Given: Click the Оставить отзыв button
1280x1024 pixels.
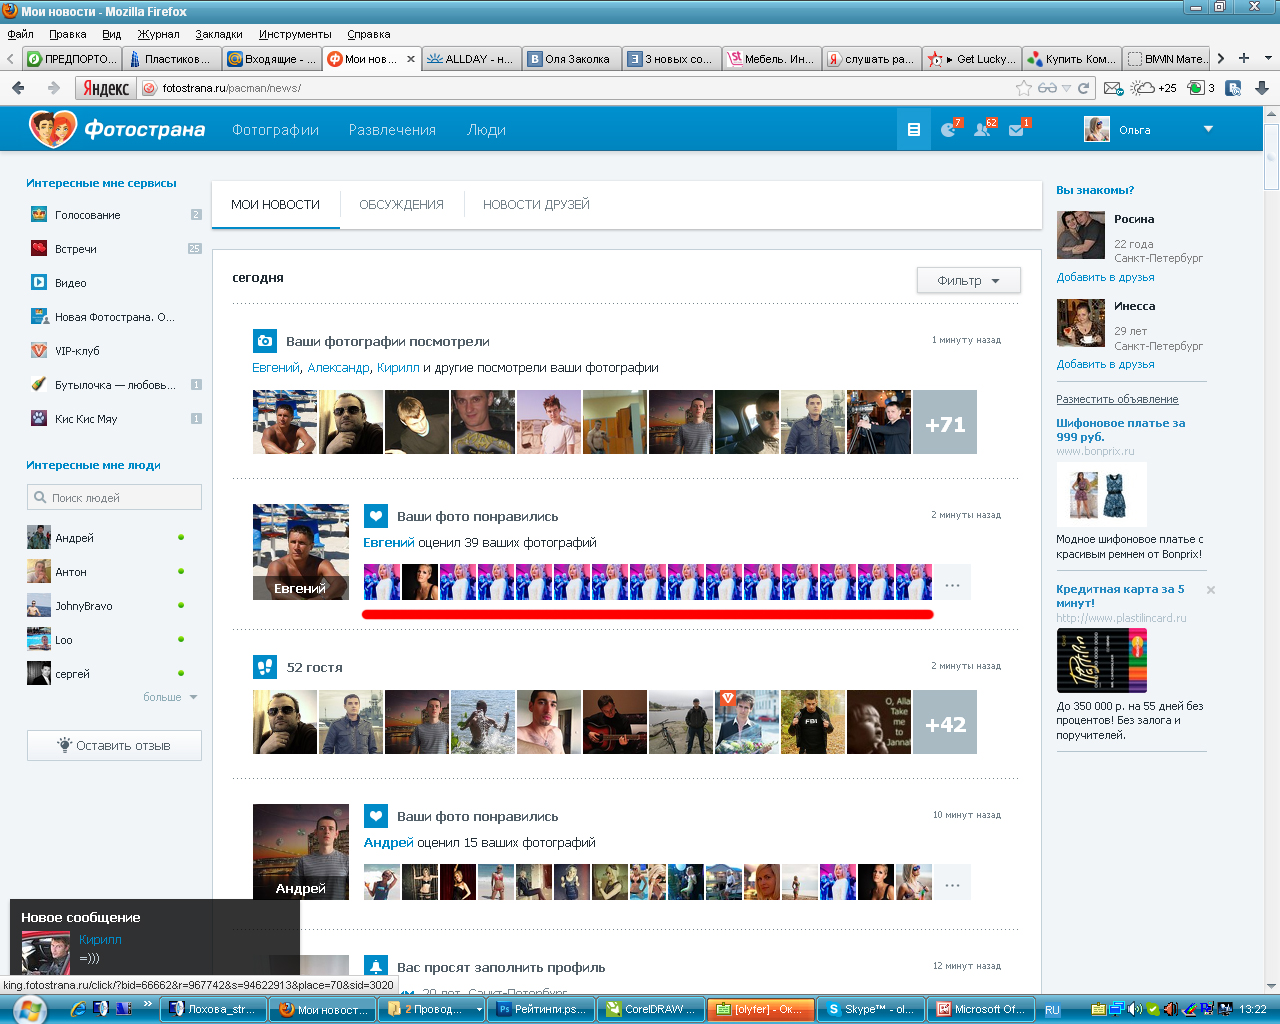Looking at the screenshot, I should (114, 745).
